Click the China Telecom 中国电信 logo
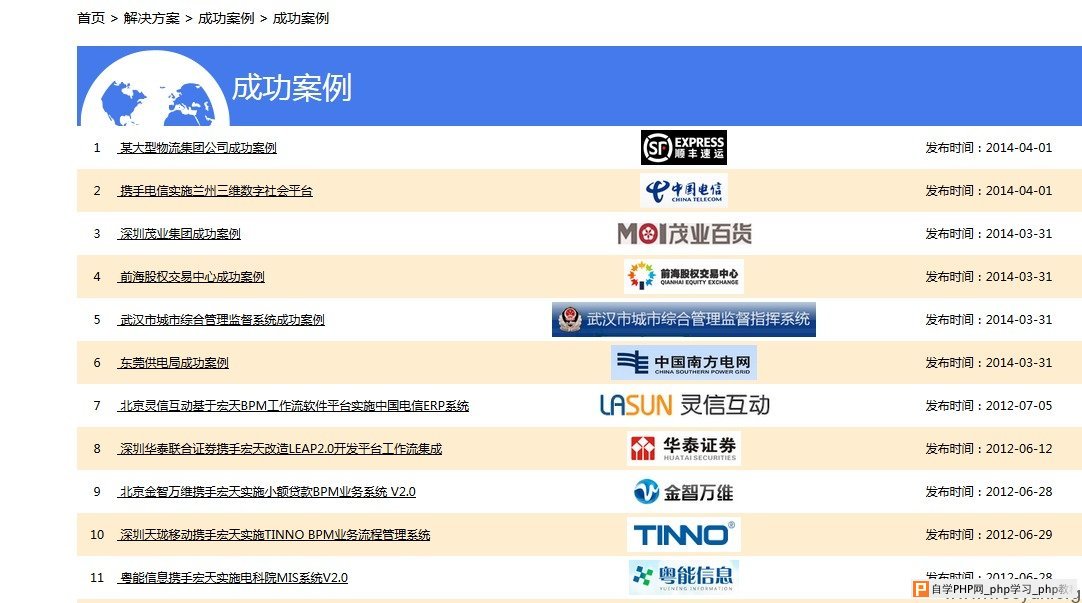Screen dimensions: 1082x603 point(684,190)
